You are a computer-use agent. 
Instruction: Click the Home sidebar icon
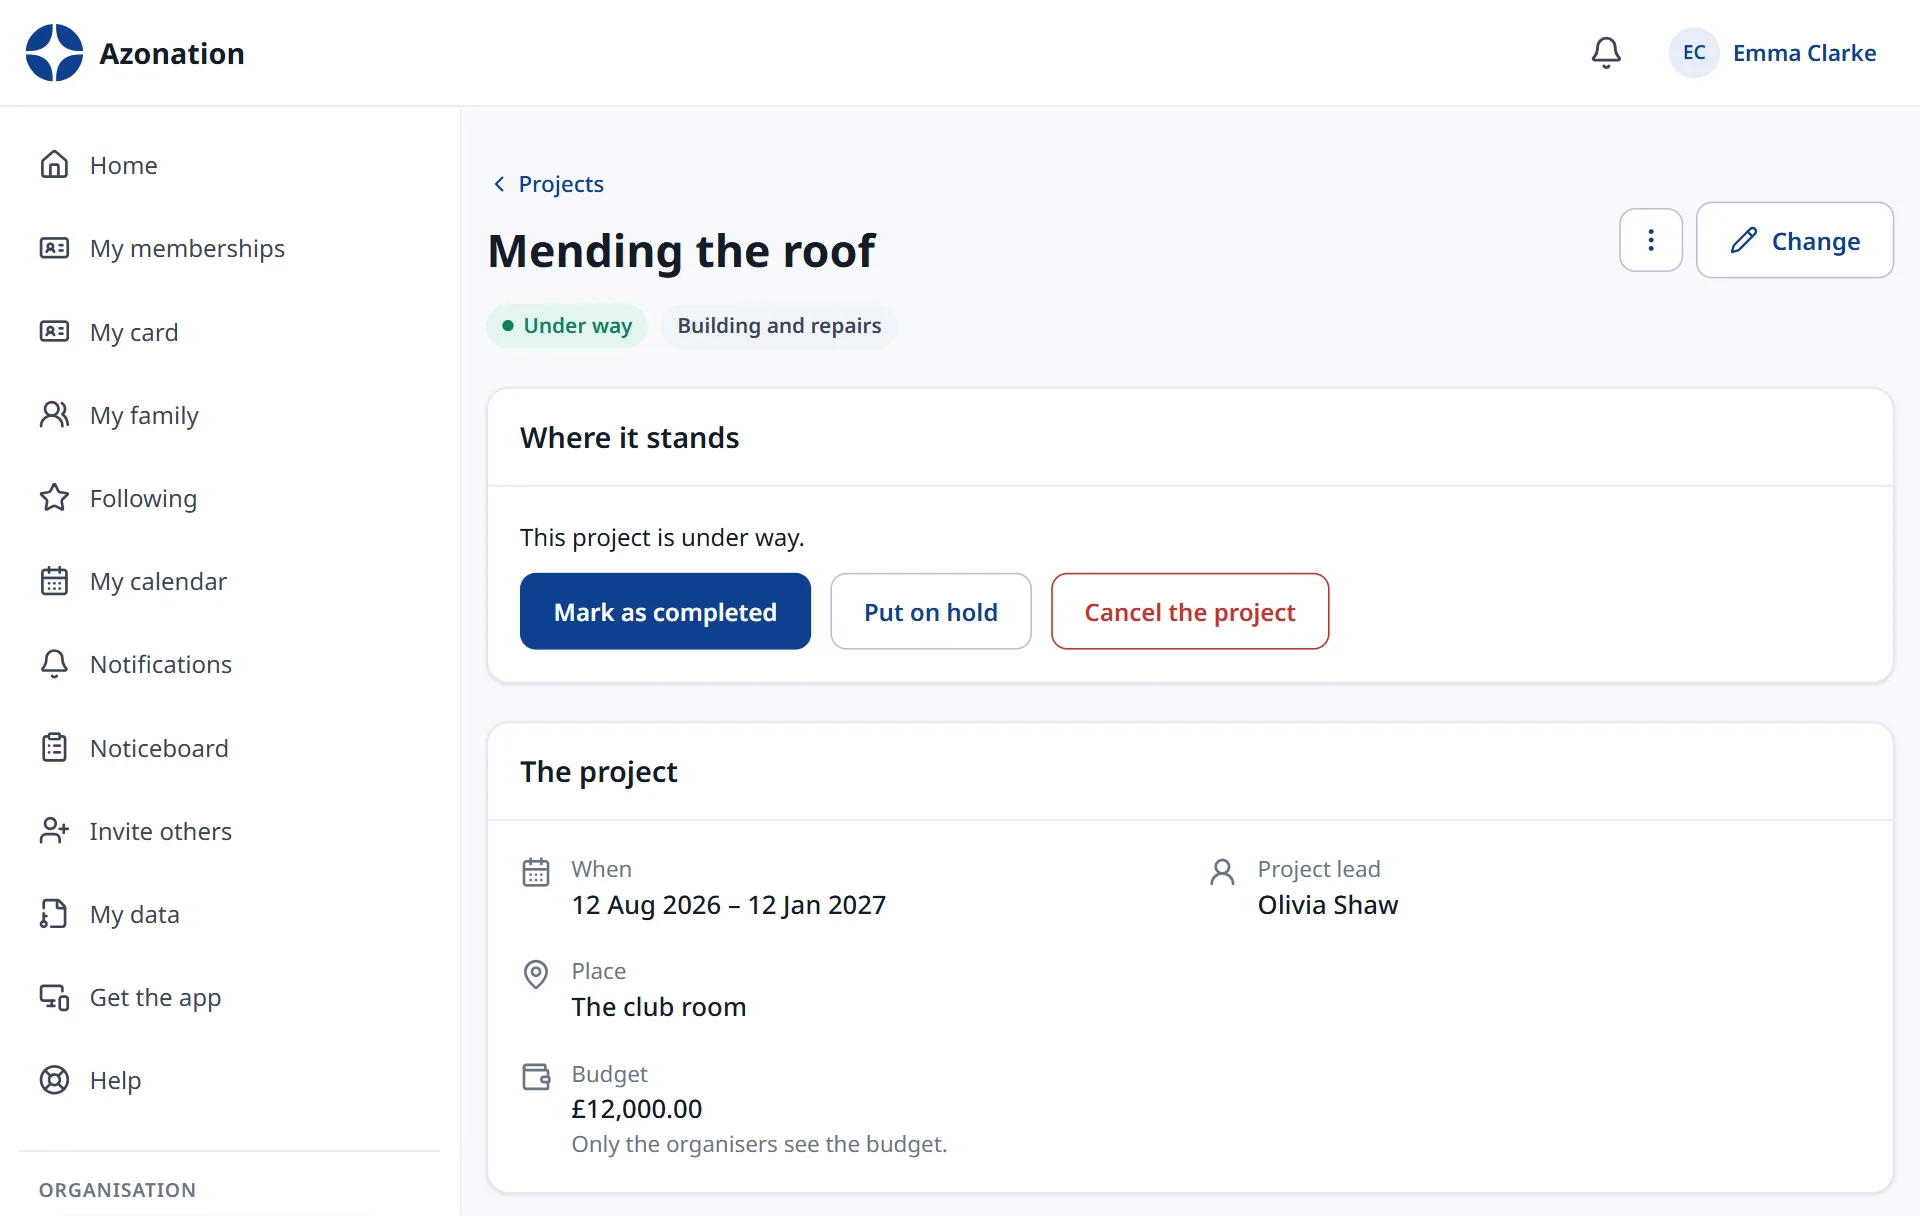click(x=54, y=164)
